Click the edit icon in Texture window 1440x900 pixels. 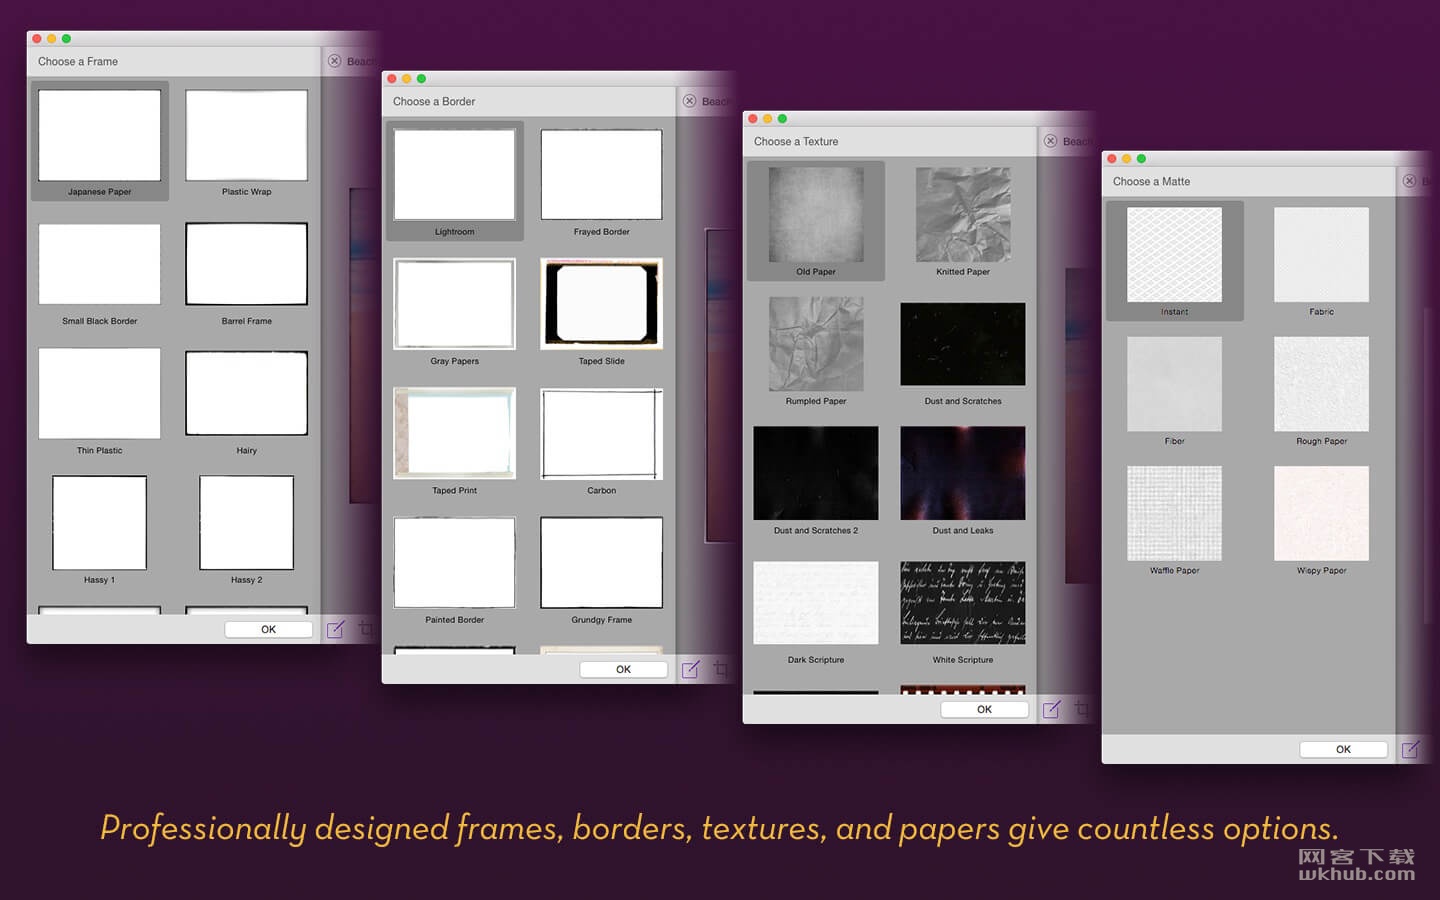click(x=1052, y=709)
